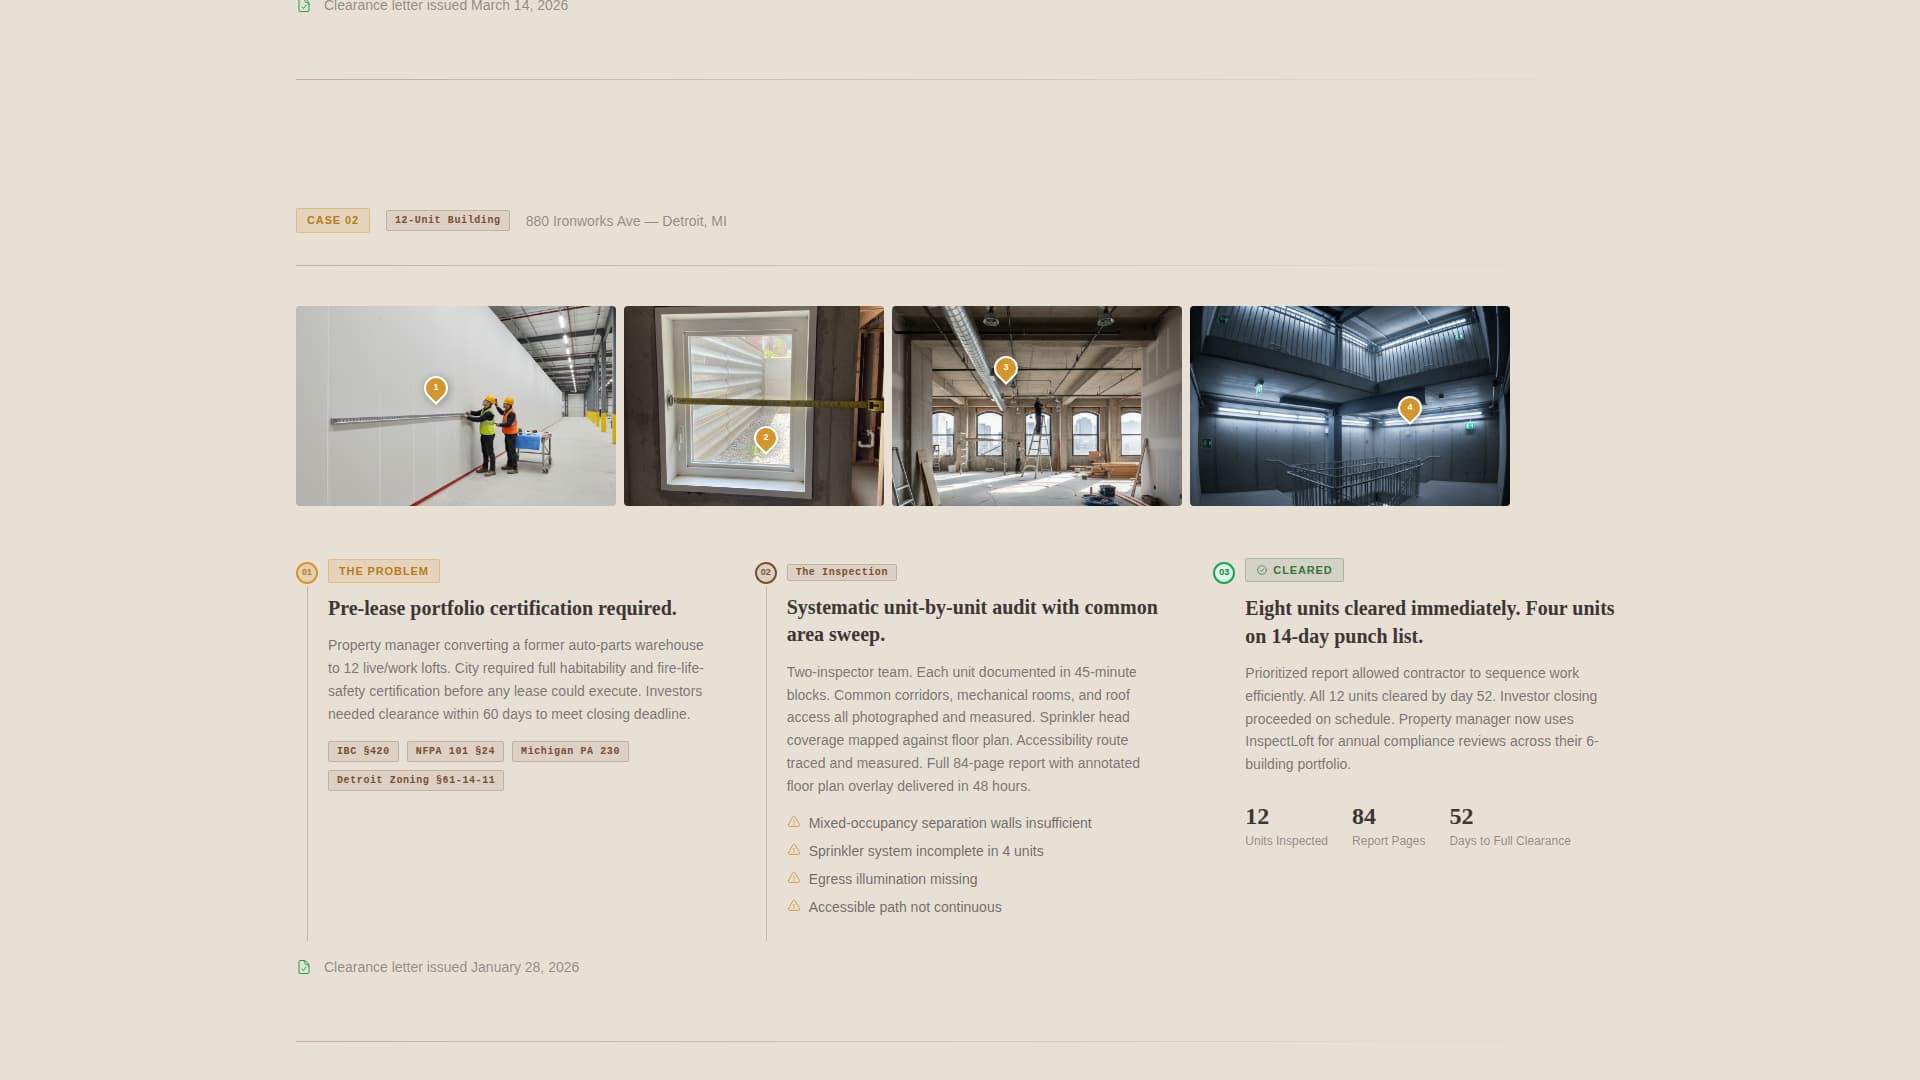Click the document icon beside March 14 clearance letter
The width and height of the screenshot is (1920, 1080).
click(304, 5)
